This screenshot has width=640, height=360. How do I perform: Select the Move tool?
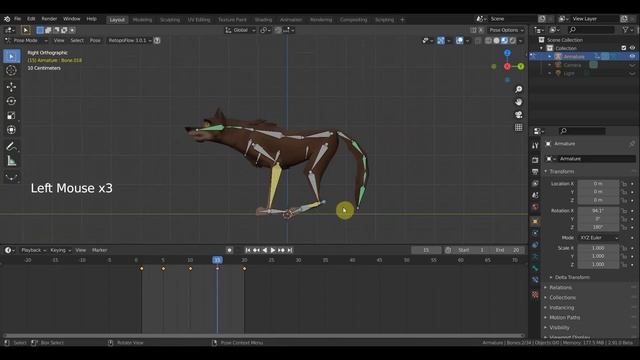tap(11, 87)
